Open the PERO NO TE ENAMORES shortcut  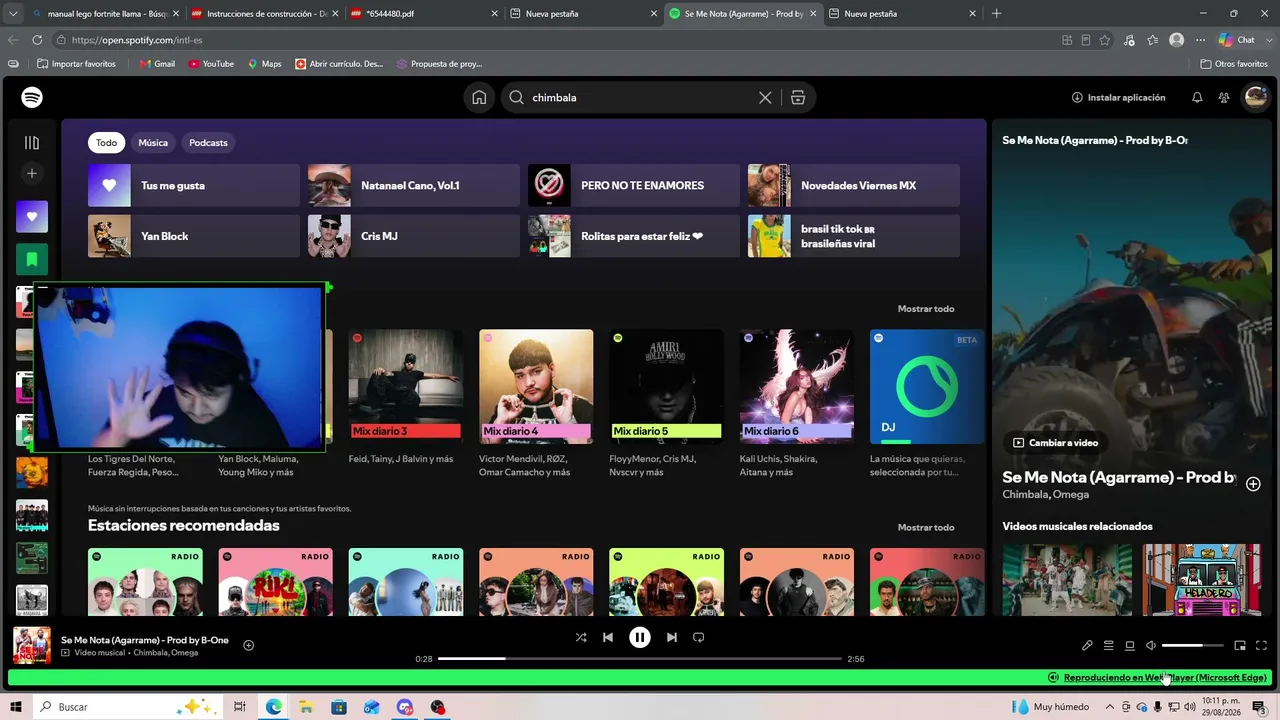click(634, 185)
